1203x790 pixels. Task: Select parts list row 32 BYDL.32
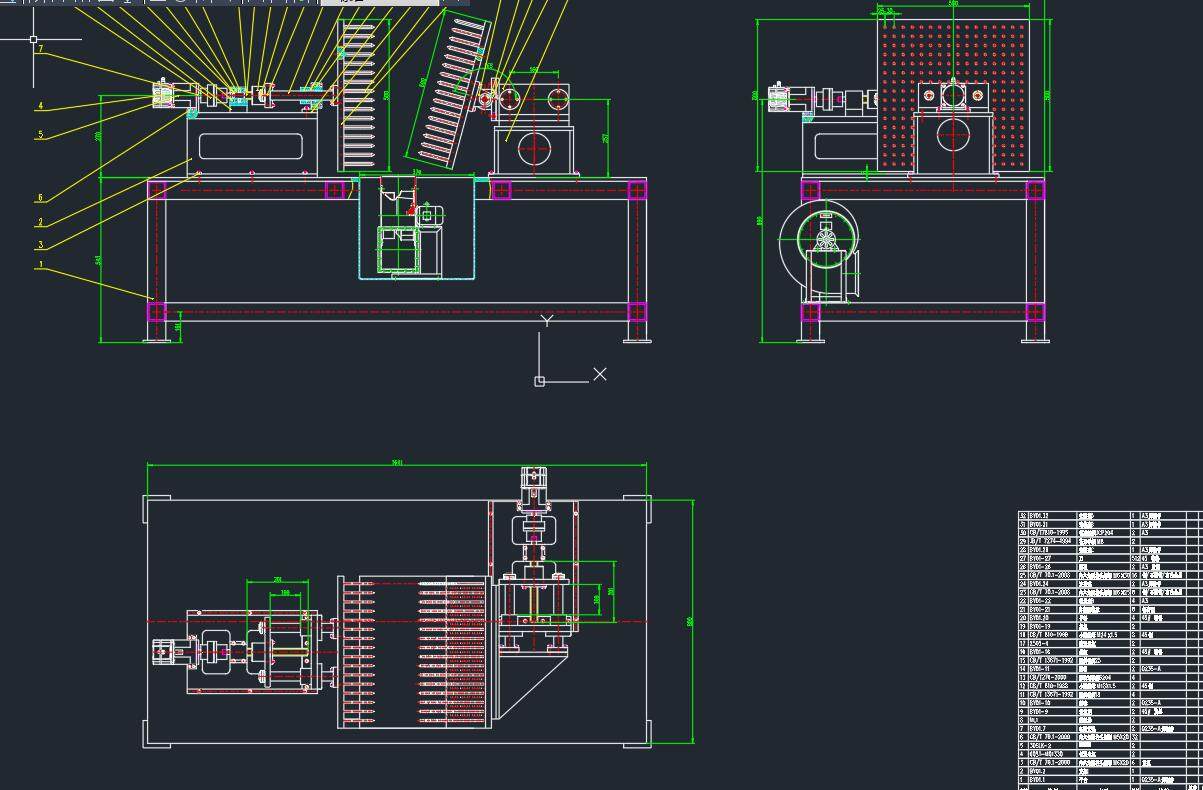click(1110, 515)
